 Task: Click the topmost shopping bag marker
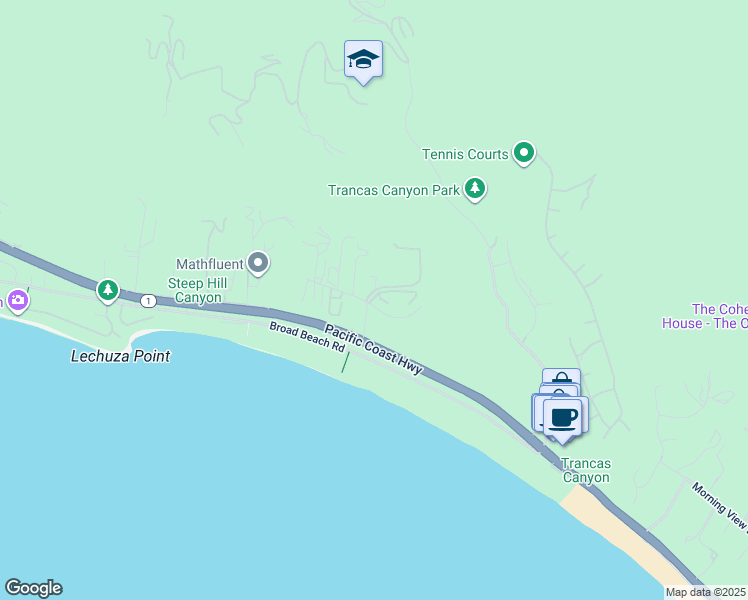pyautogui.click(x=561, y=376)
